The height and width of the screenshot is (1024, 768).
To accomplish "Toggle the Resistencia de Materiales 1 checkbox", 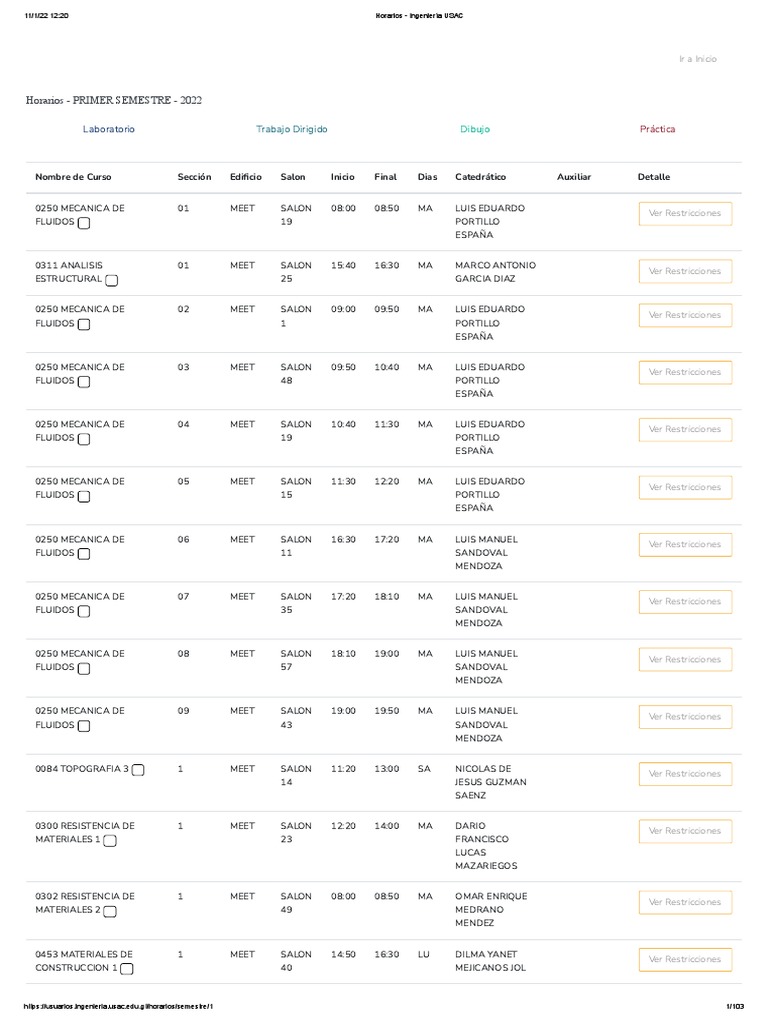I will coord(110,841).
